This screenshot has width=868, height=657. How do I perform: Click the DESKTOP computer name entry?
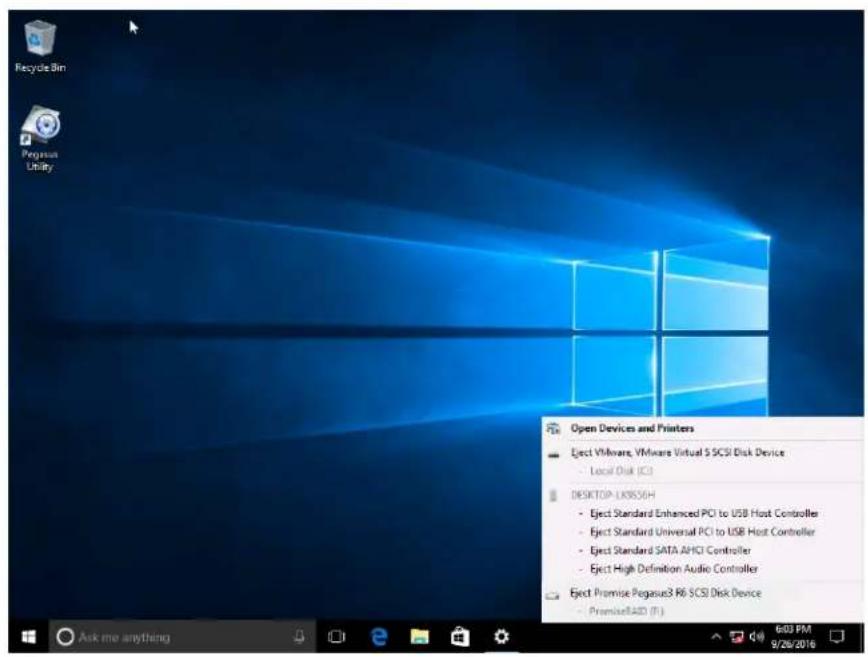tap(613, 494)
